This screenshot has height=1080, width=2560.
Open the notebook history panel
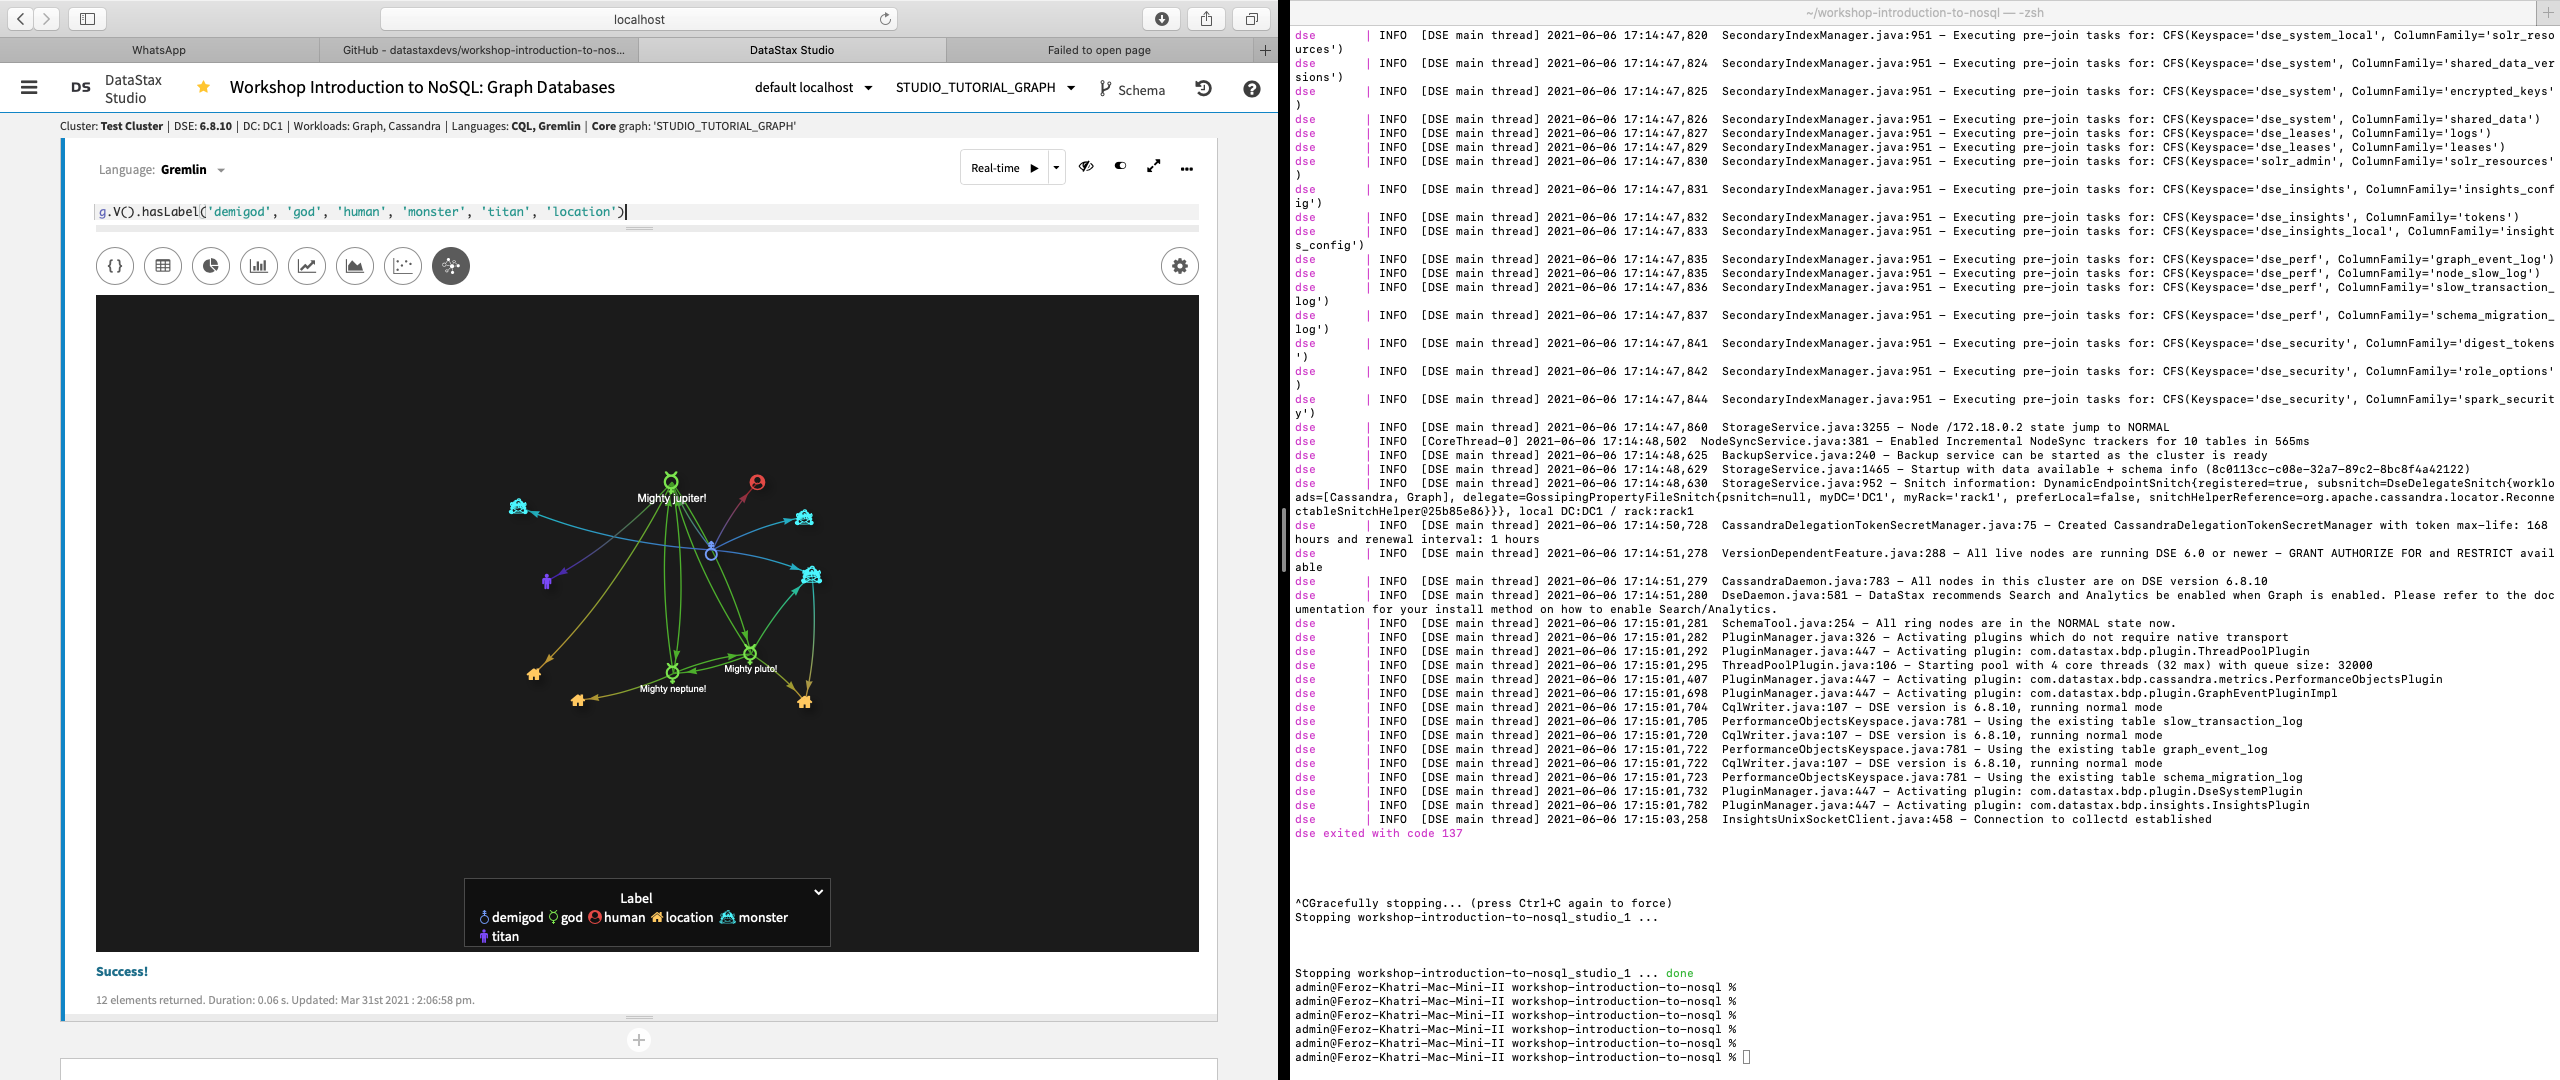point(1201,89)
